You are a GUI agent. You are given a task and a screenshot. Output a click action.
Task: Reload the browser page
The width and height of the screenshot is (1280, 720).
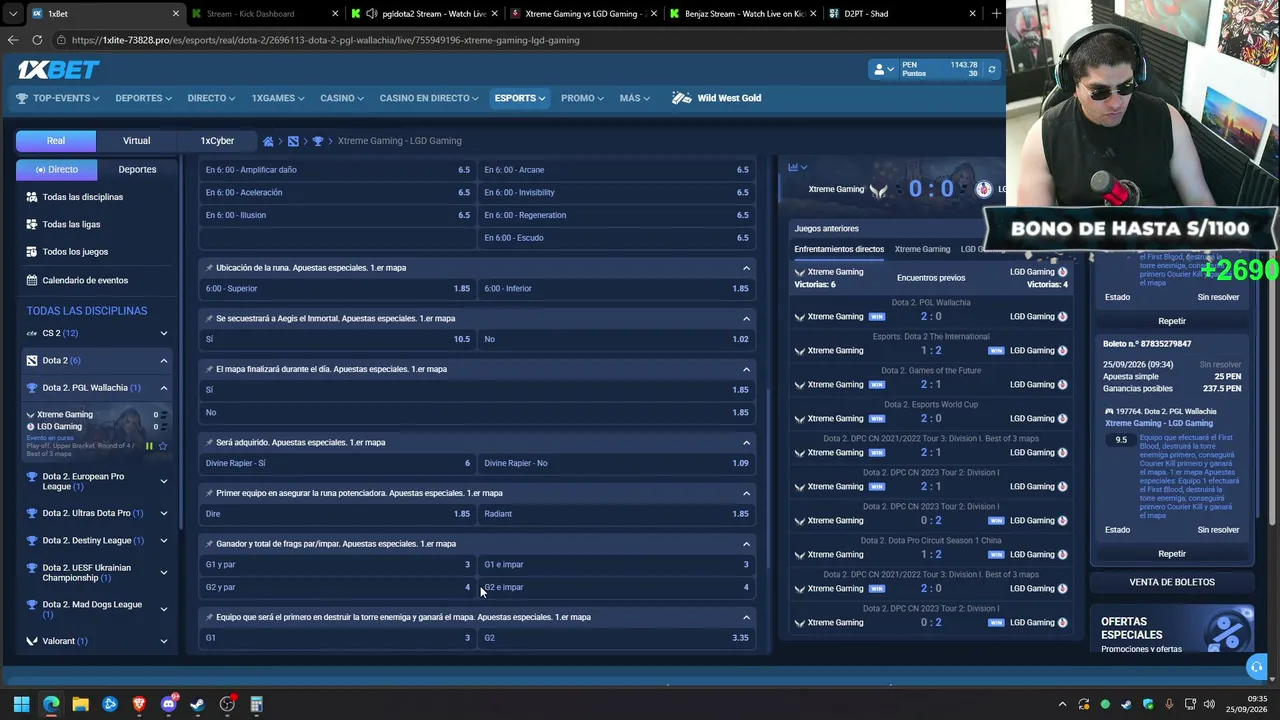[37, 40]
